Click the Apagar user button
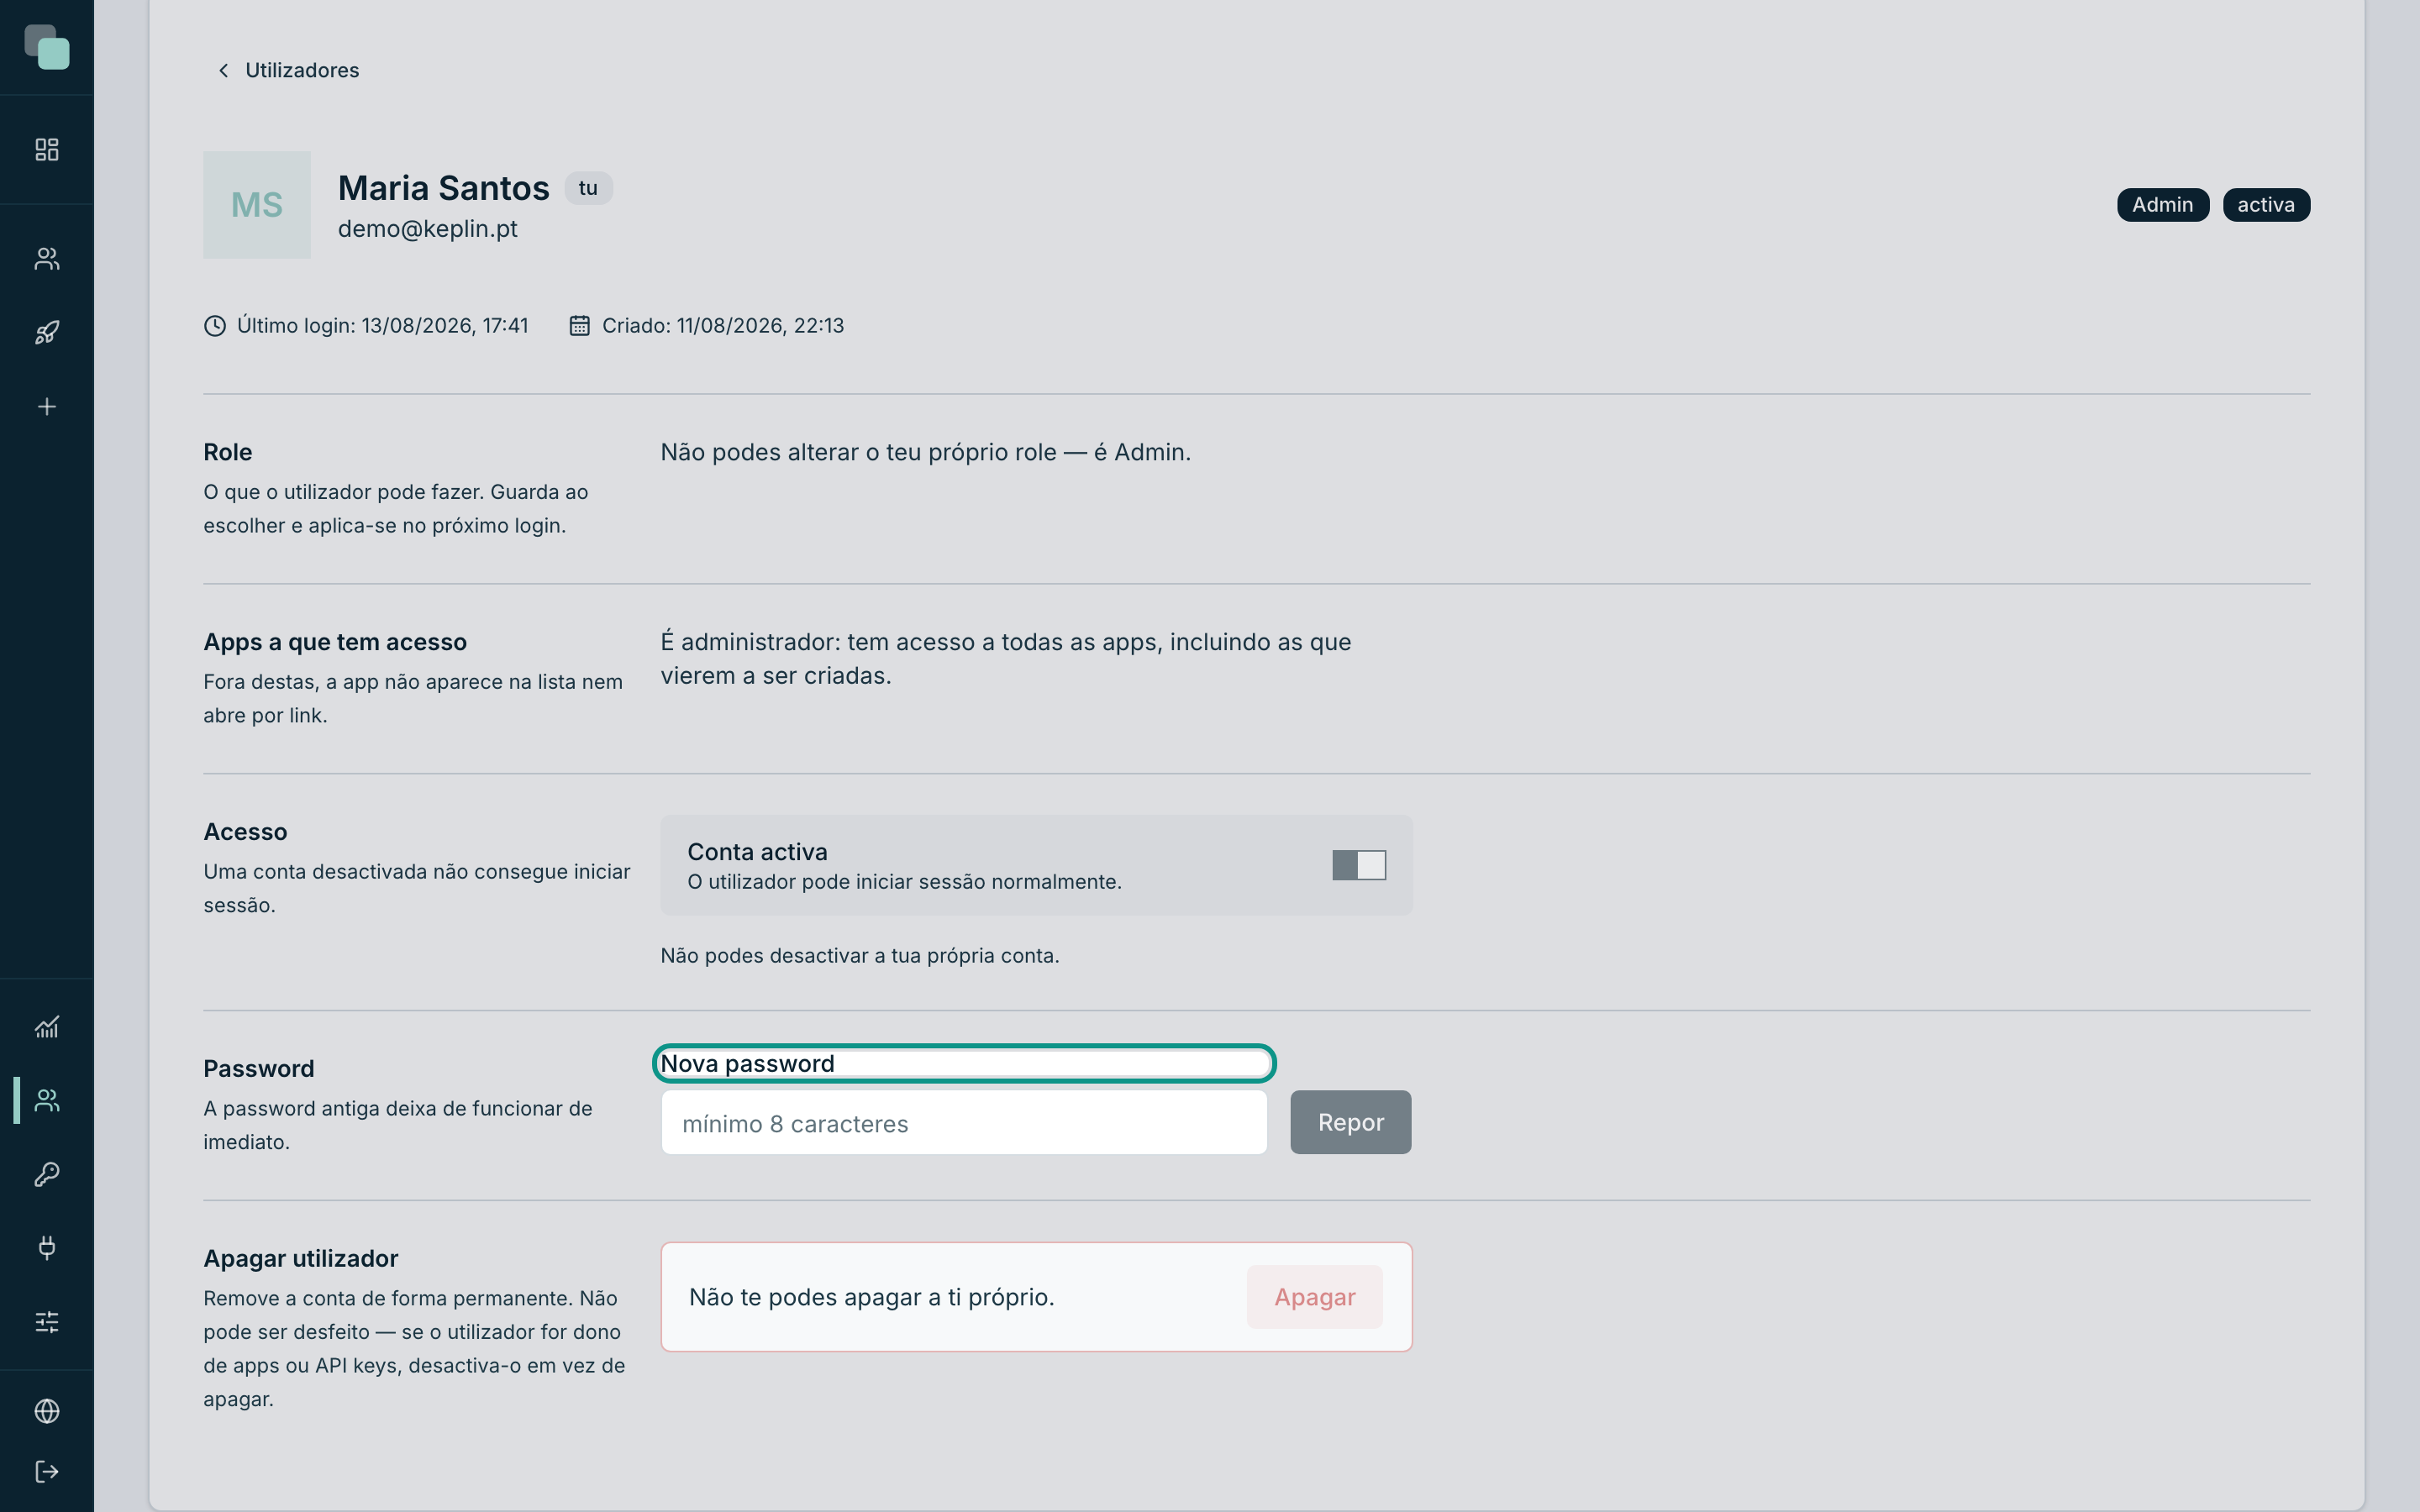Viewport: 2420px width, 1512px height. [x=1314, y=1297]
